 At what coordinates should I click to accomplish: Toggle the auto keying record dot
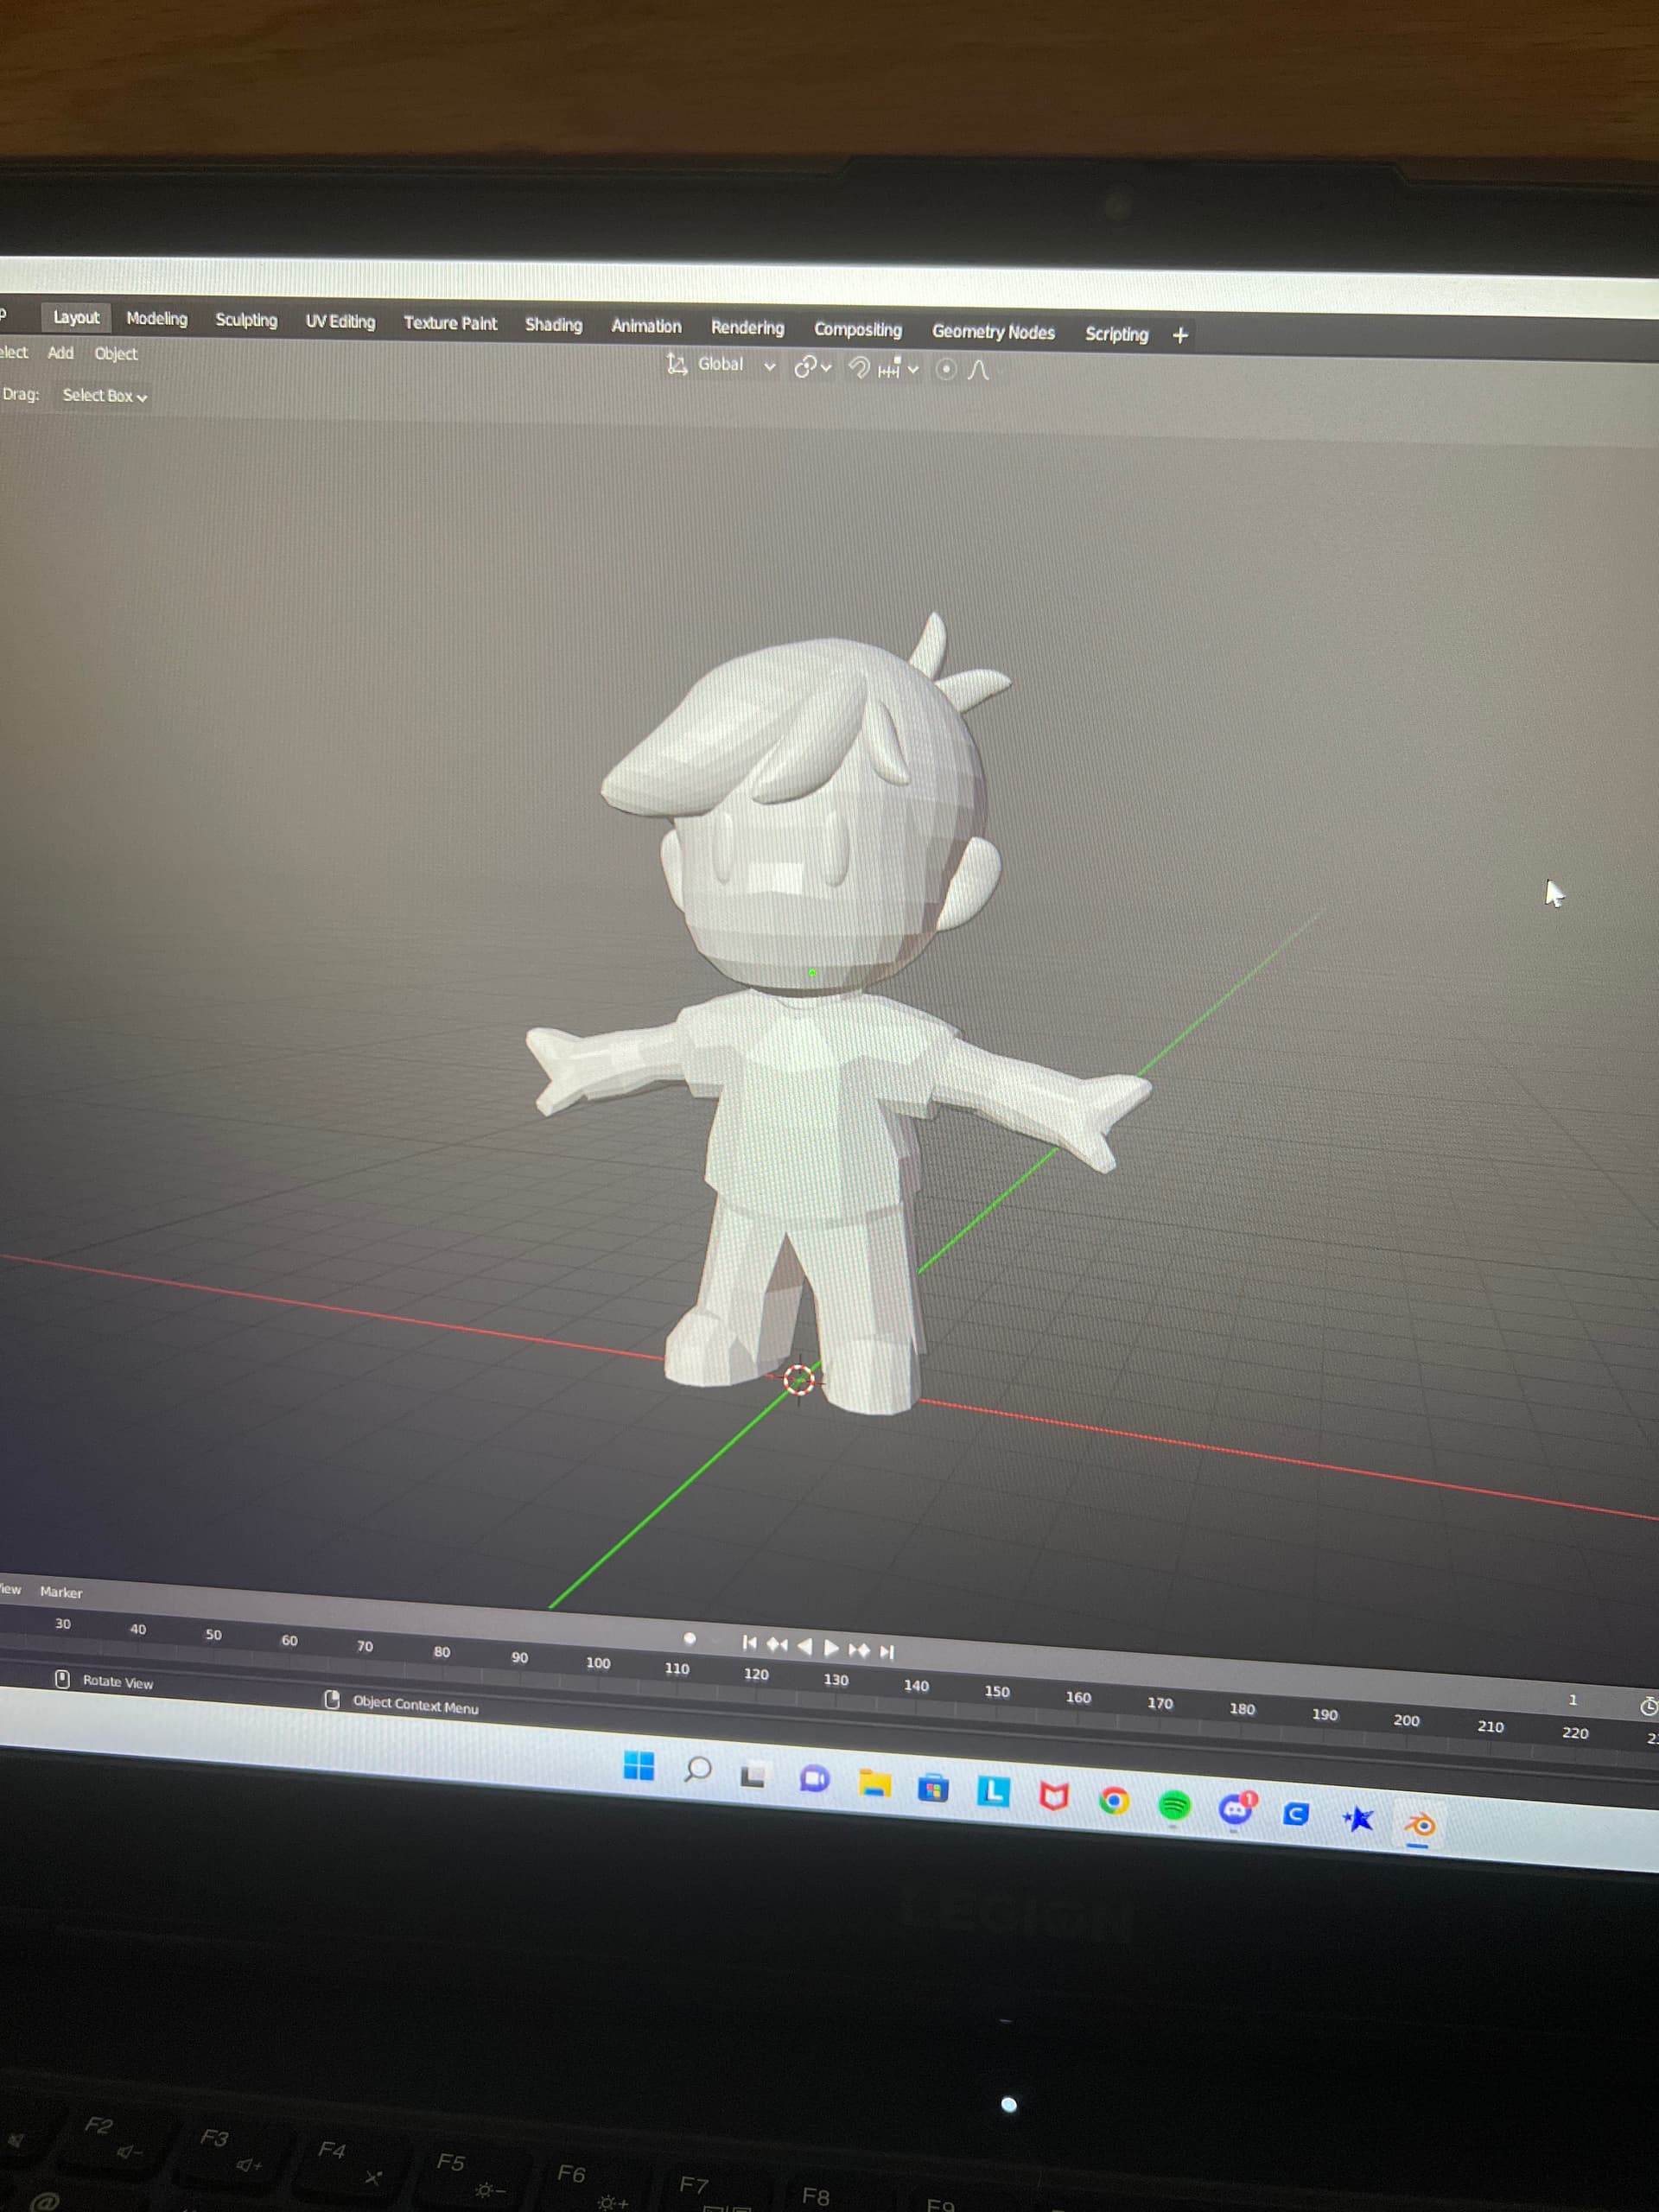coord(689,1638)
